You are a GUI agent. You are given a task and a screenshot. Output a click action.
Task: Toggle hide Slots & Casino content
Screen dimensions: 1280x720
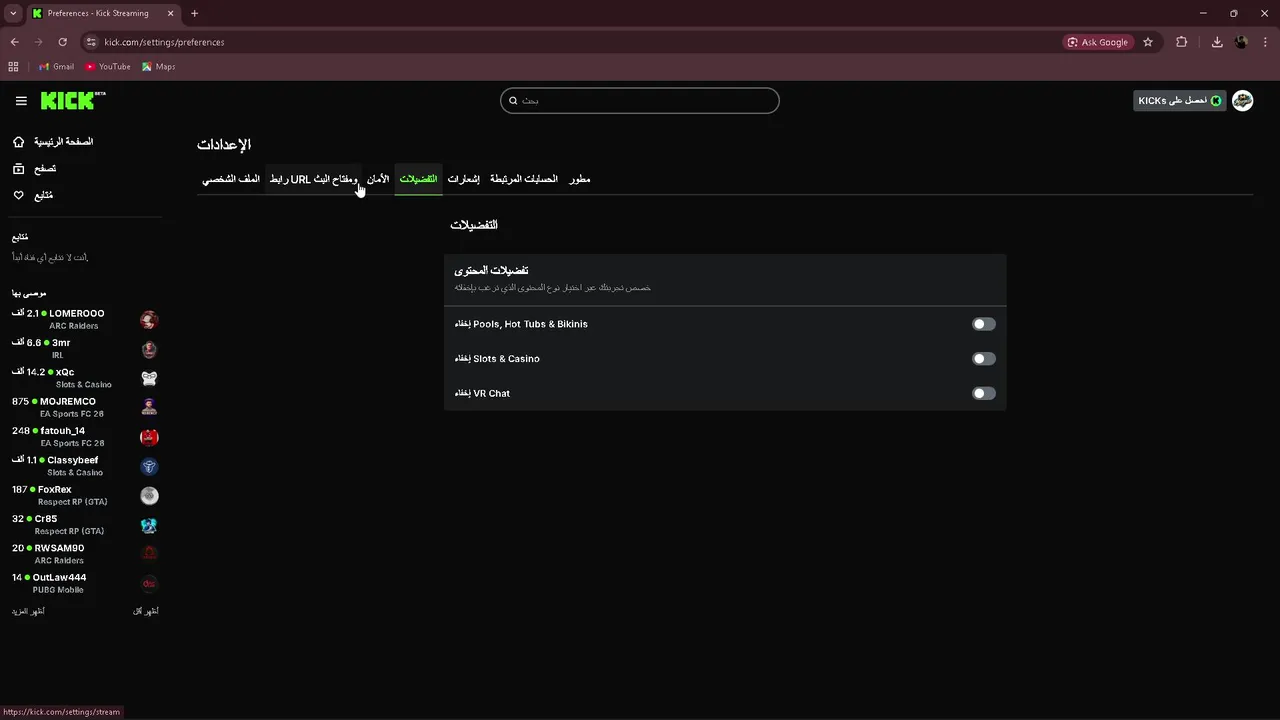984,359
